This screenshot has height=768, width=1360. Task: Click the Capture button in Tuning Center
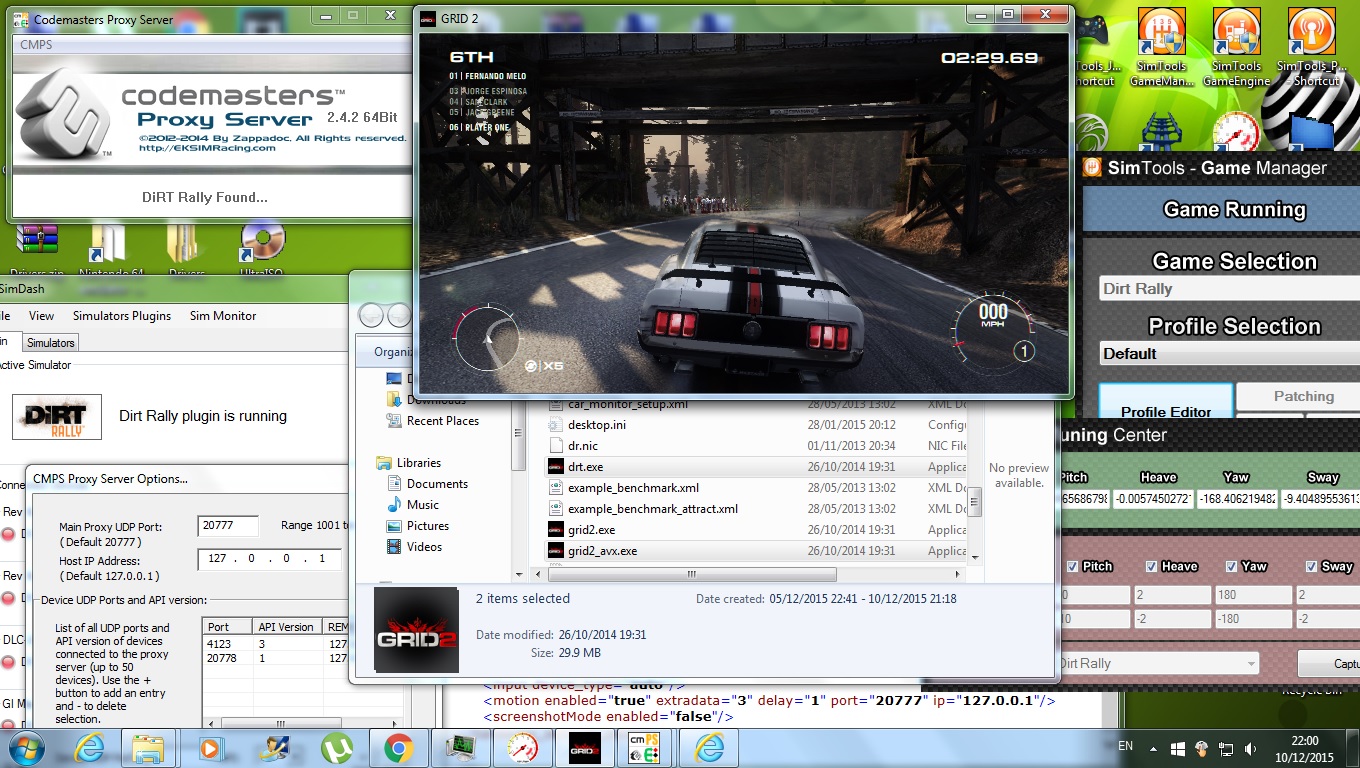[x=1330, y=663]
